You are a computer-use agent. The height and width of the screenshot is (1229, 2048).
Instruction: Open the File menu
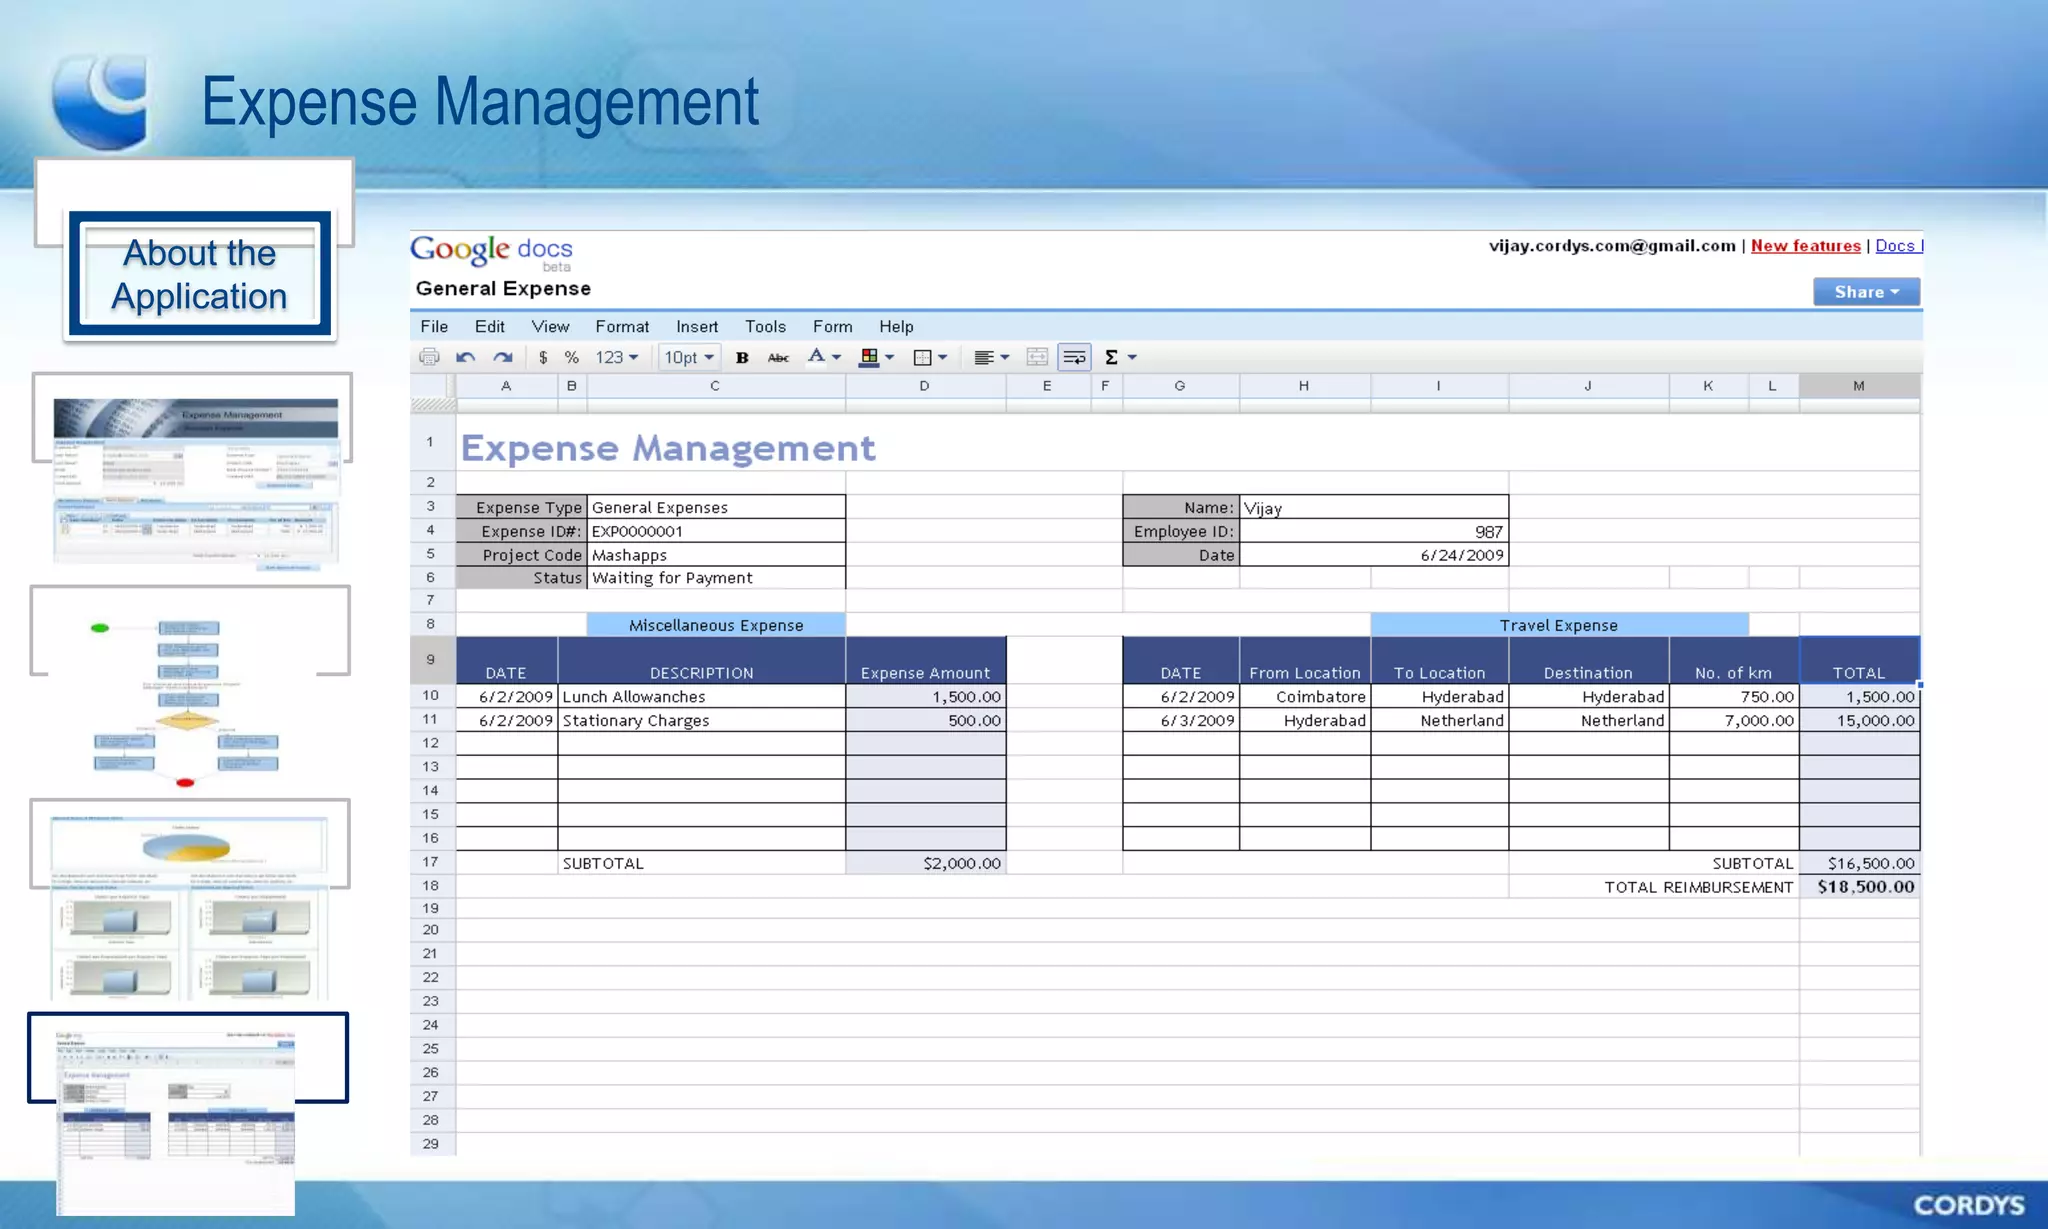click(434, 326)
